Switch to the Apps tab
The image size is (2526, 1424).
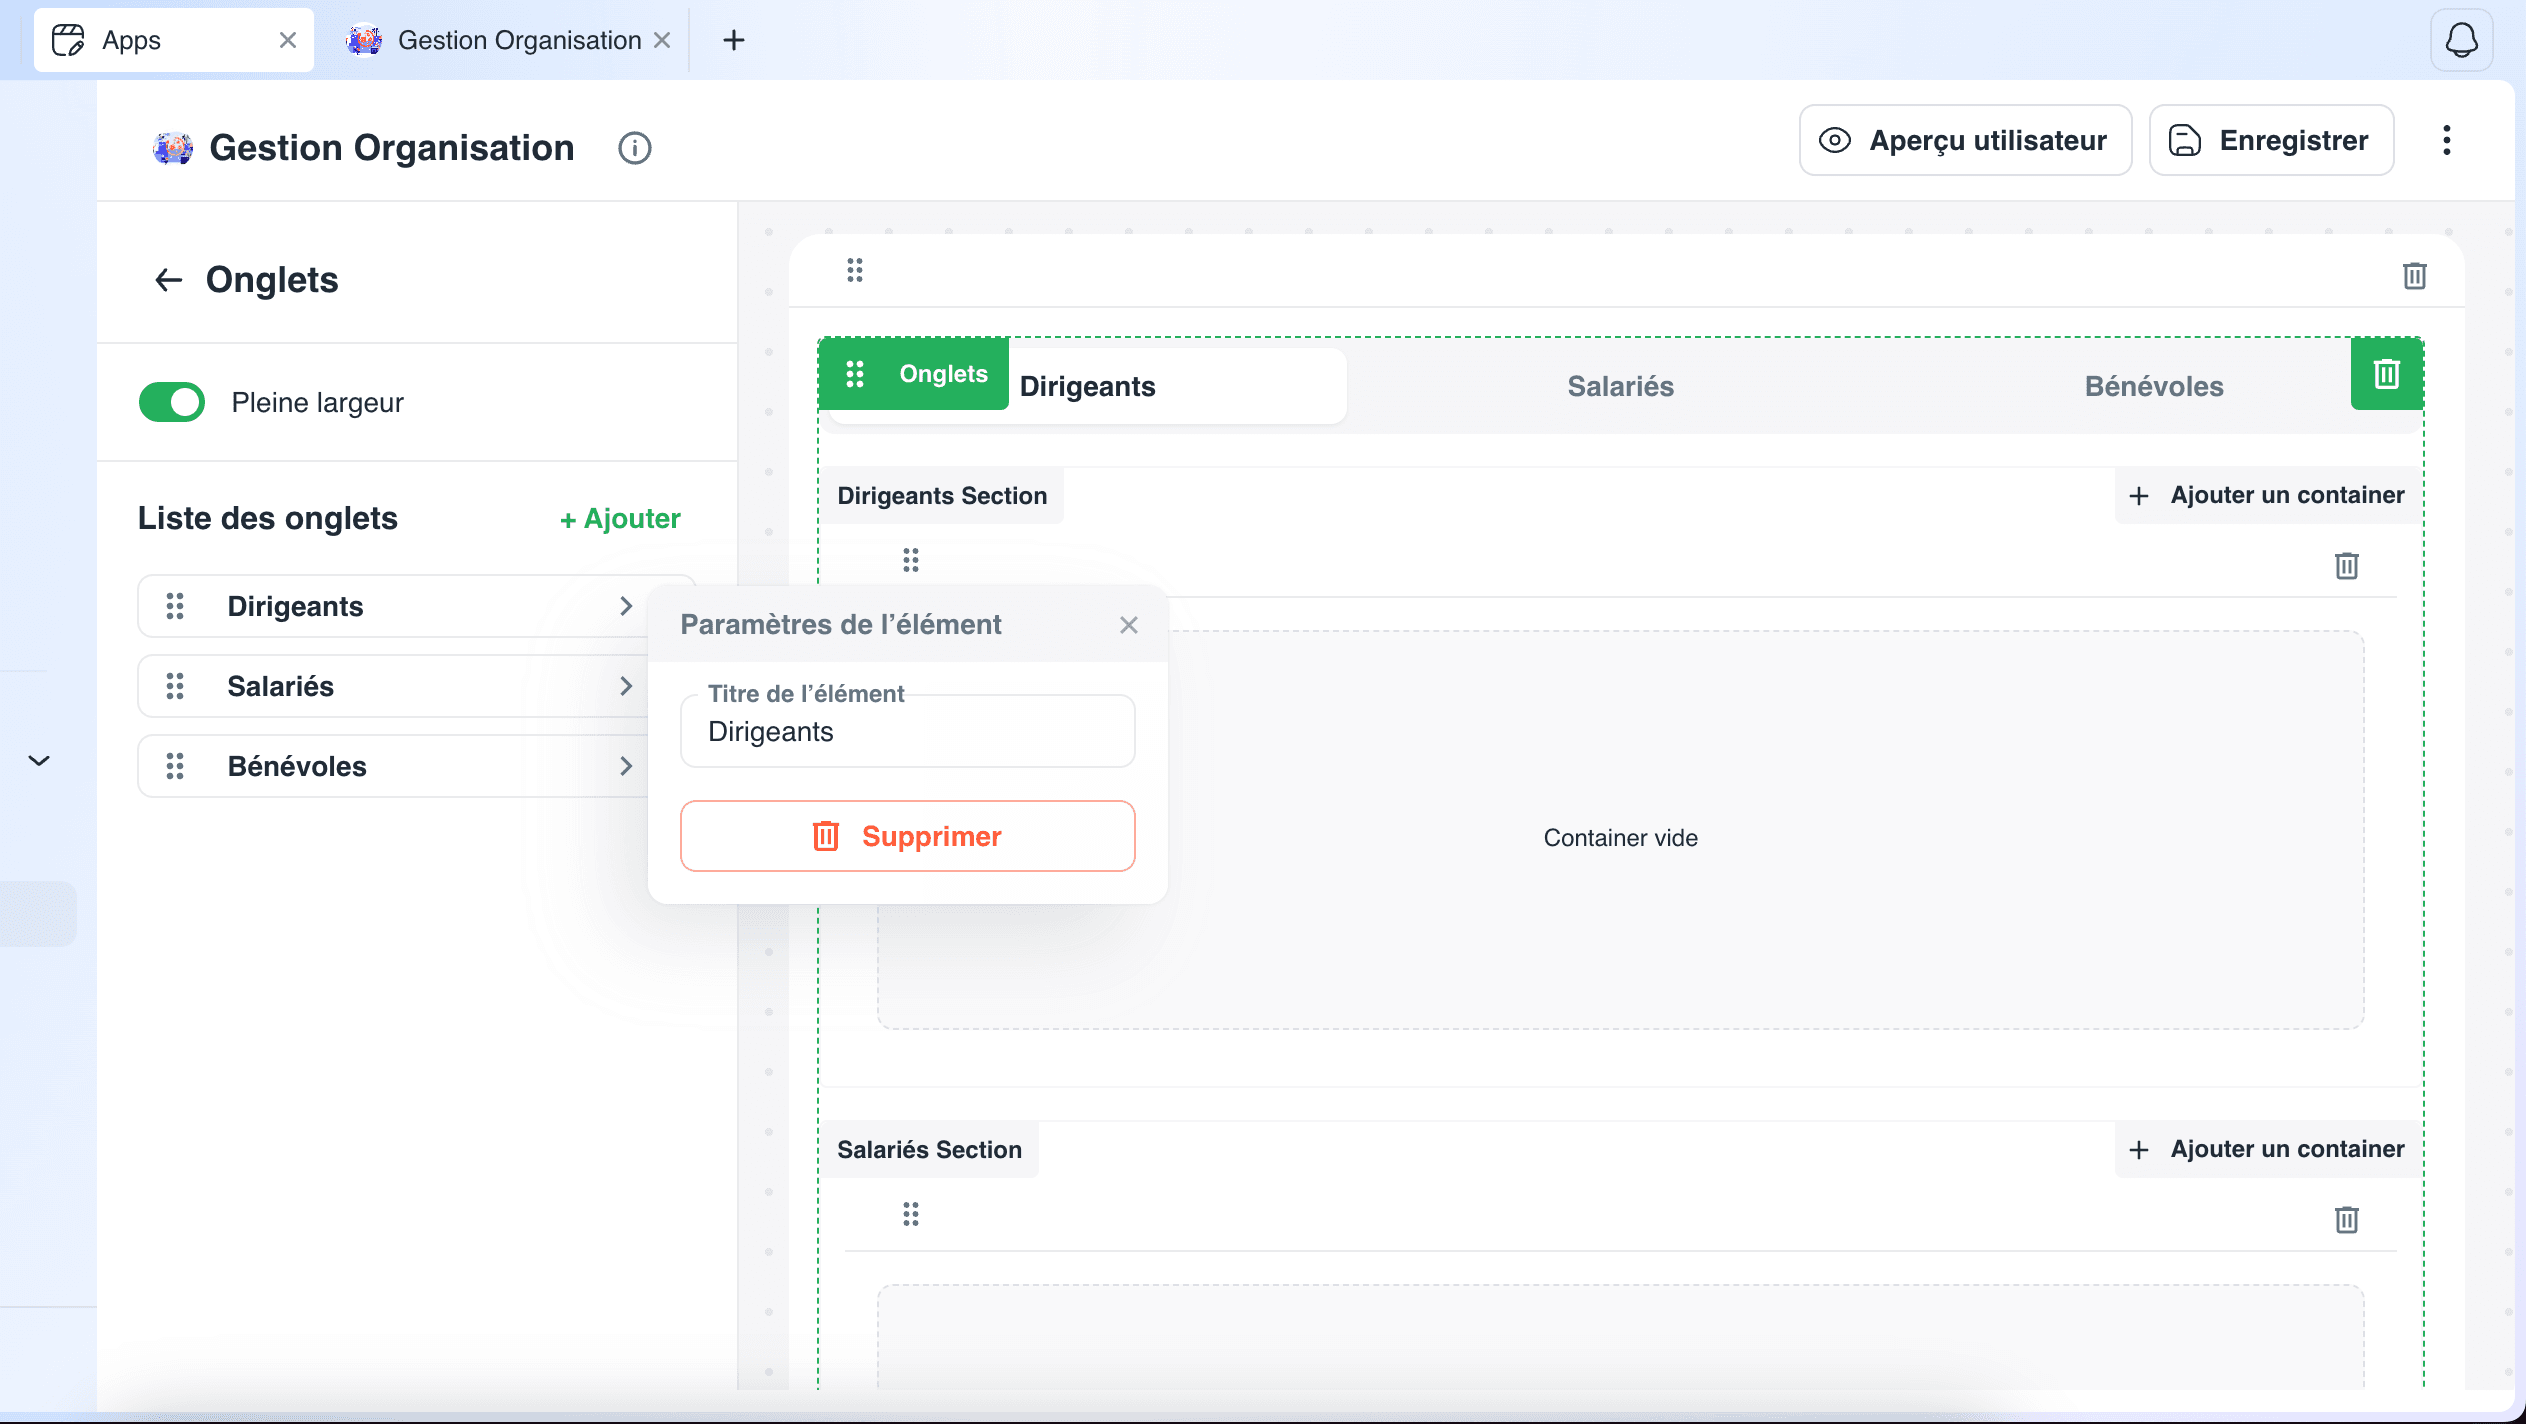(174, 40)
